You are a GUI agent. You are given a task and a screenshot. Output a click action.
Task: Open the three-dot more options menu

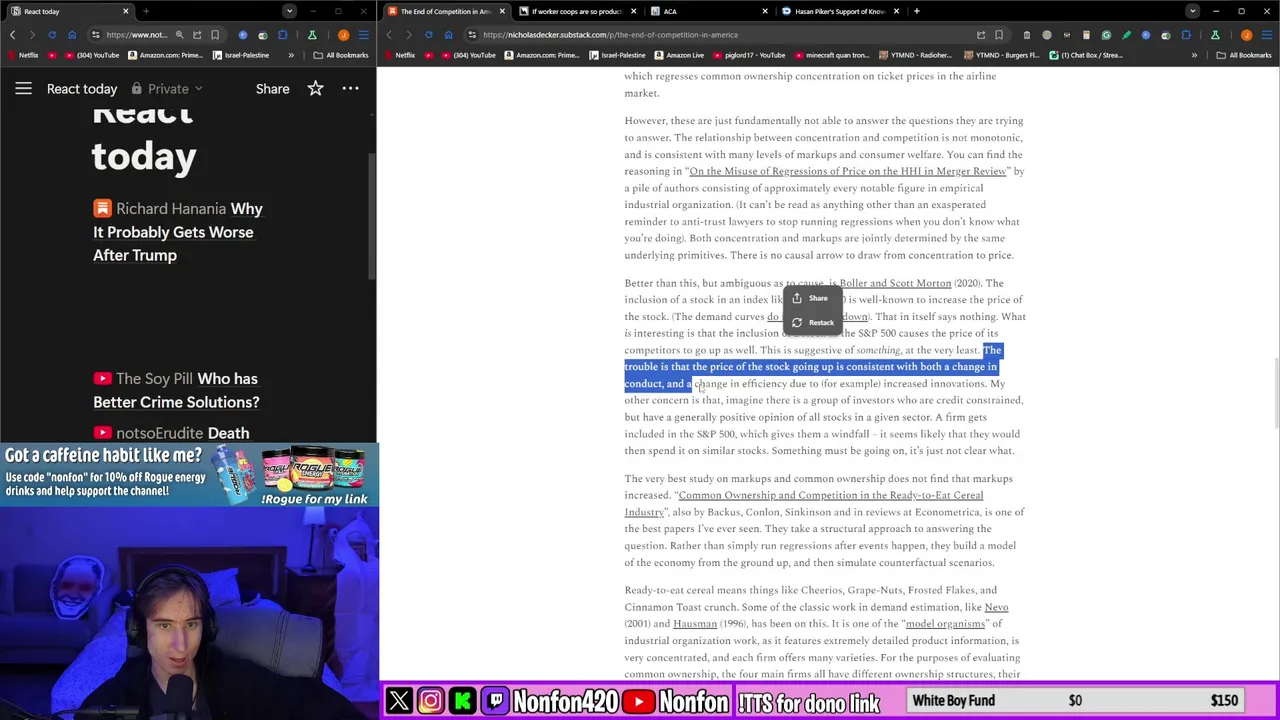point(350,89)
